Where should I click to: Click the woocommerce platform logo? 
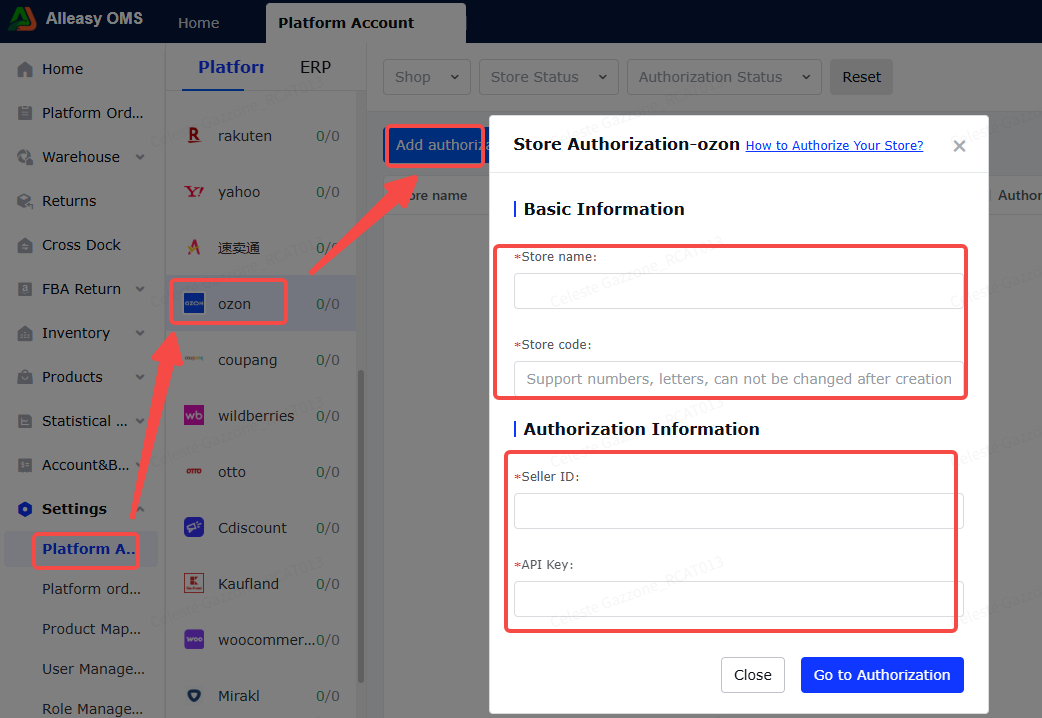coord(194,639)
